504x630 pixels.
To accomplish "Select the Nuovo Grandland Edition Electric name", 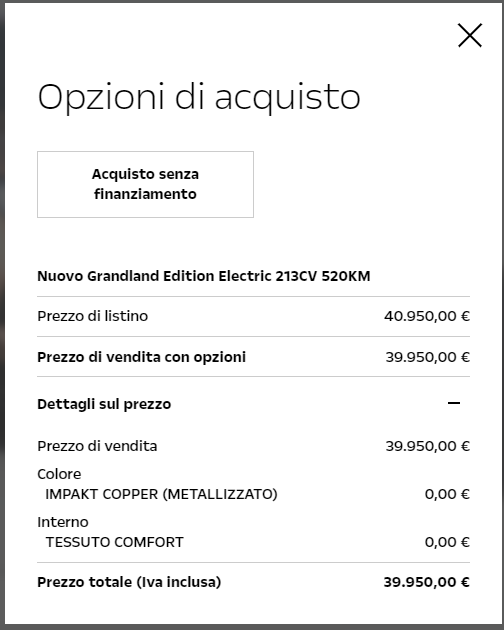I will 204,276.
